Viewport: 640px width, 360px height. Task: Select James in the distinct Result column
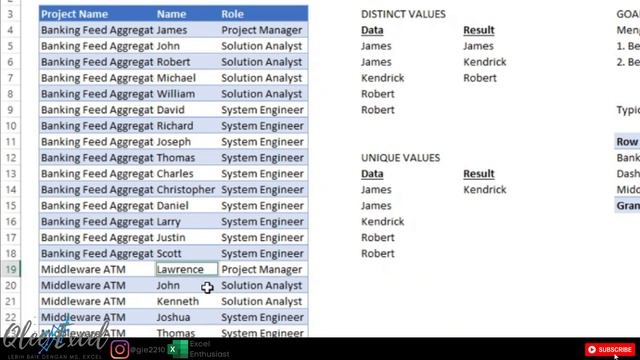[x=478, y=46]
